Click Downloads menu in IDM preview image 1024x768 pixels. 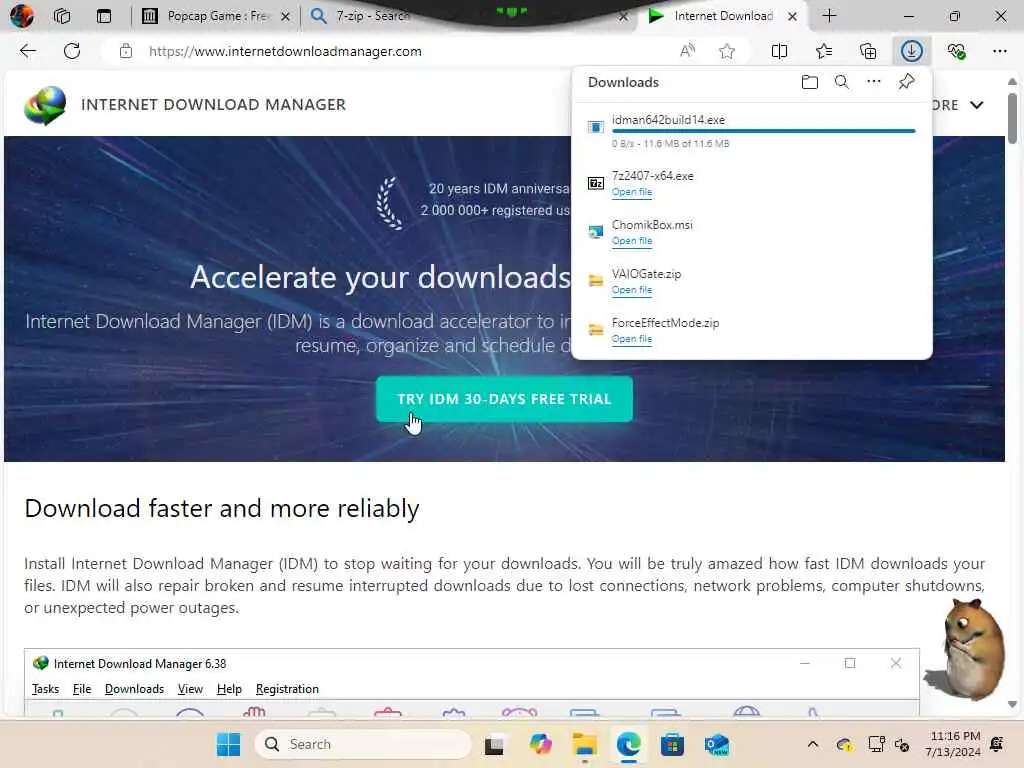[135, 689]
